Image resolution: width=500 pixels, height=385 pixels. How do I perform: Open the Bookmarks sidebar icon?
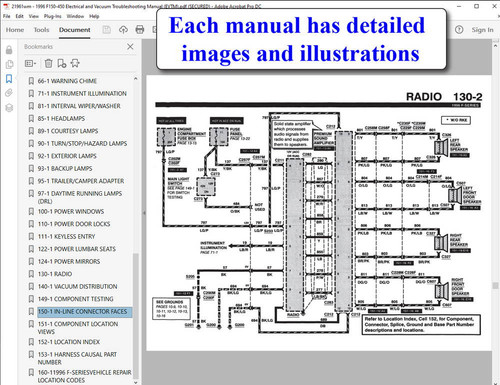coord(9,79)
